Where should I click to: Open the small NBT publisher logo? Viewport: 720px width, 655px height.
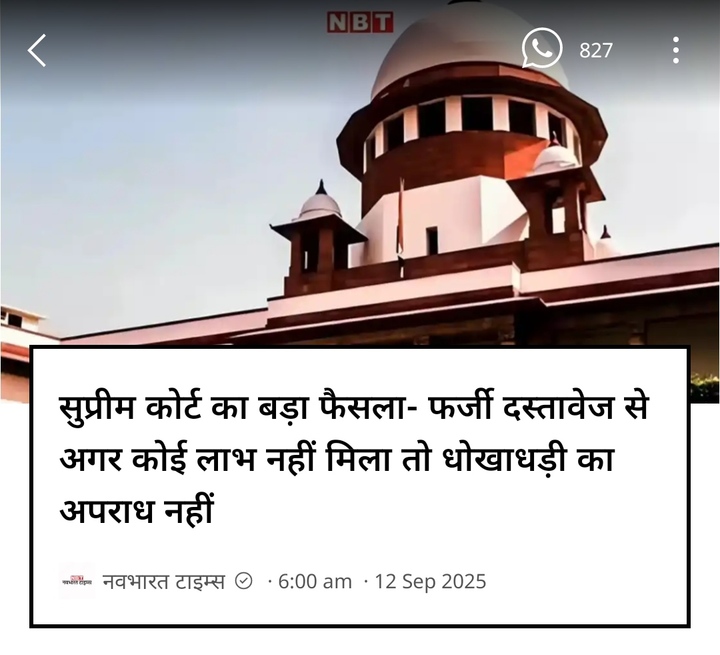(77, 582)
